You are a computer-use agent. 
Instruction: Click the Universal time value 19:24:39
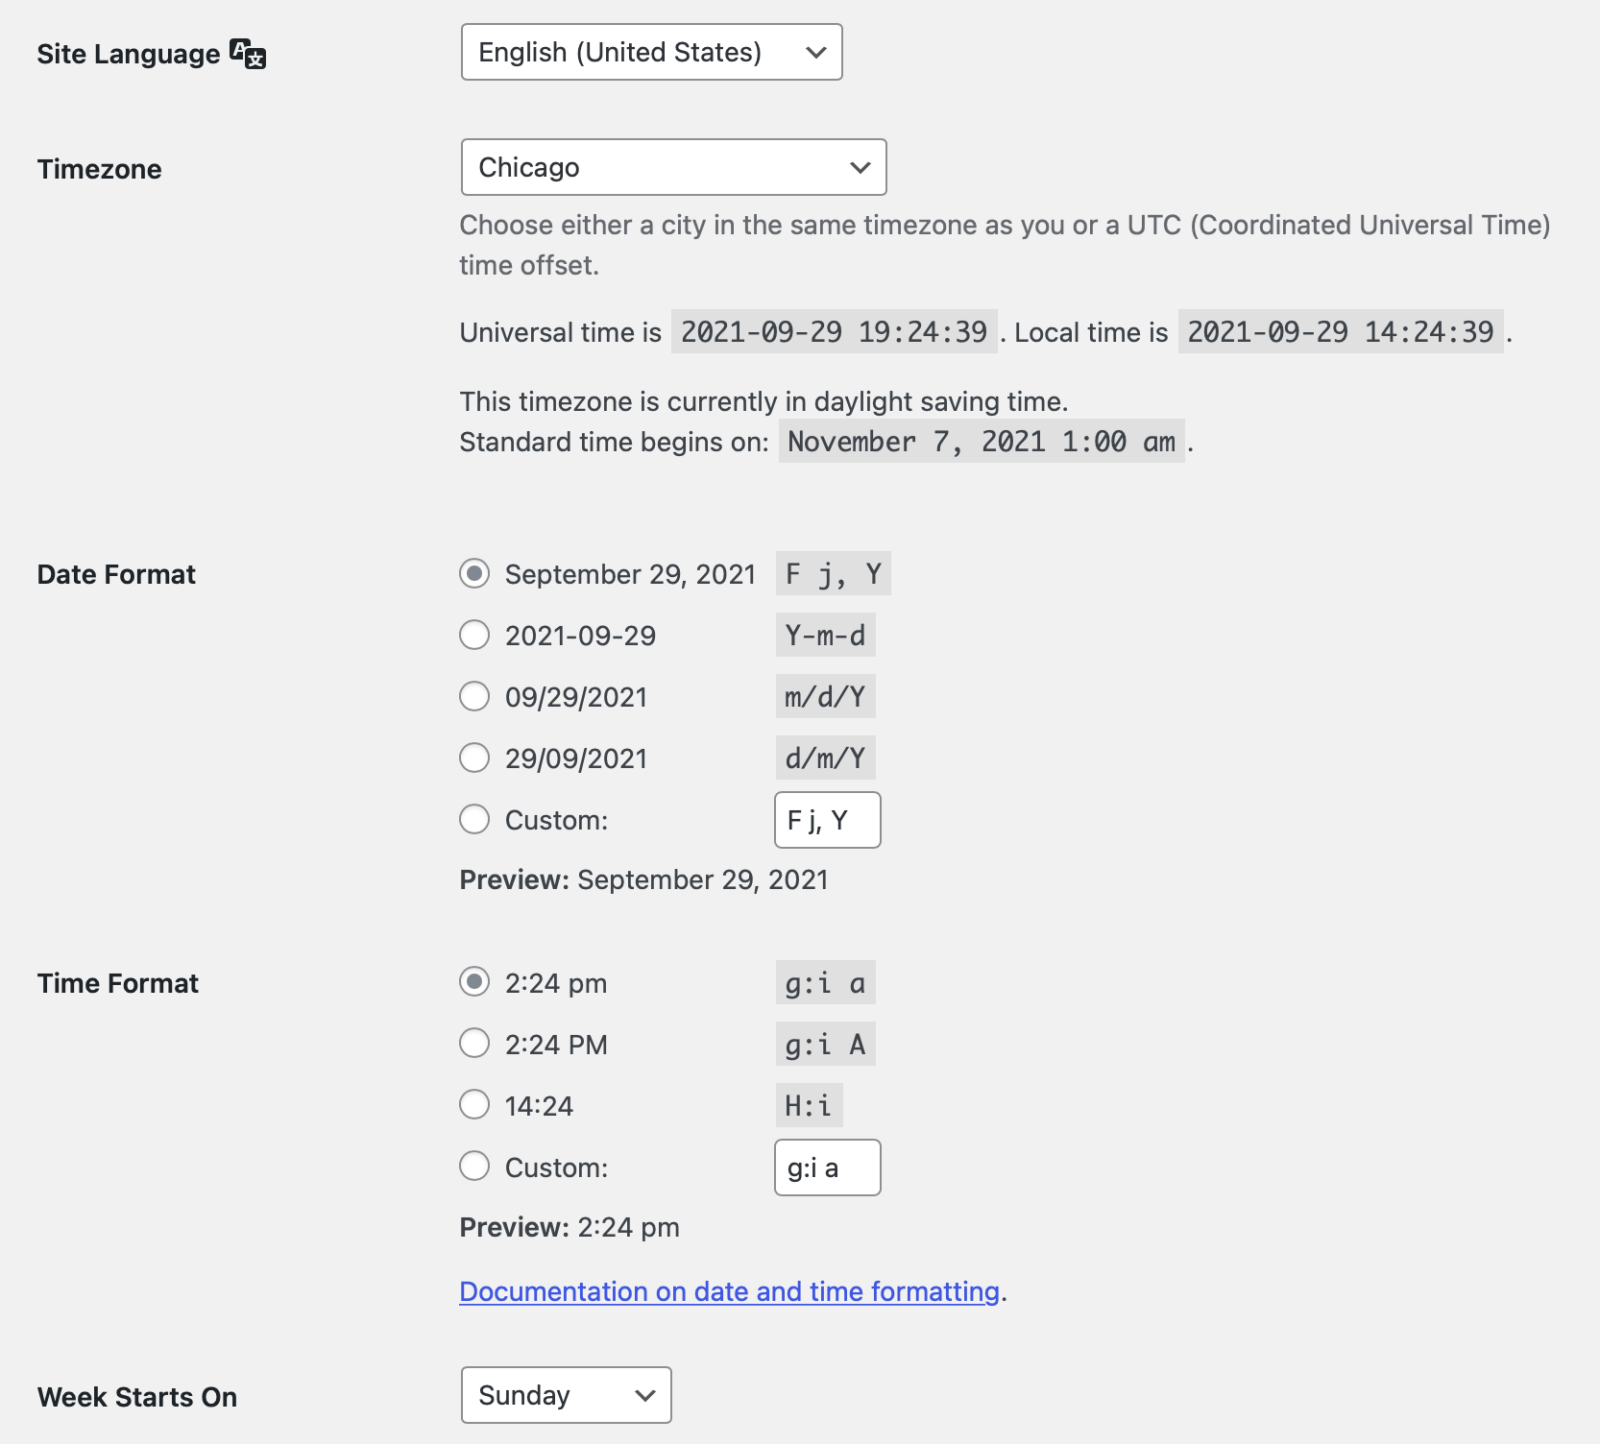click(833, 332)
